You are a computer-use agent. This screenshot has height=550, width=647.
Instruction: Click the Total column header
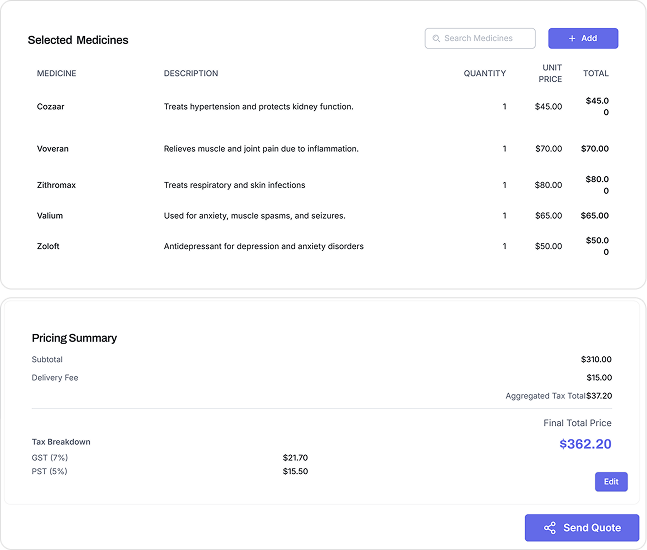point(596,74)
